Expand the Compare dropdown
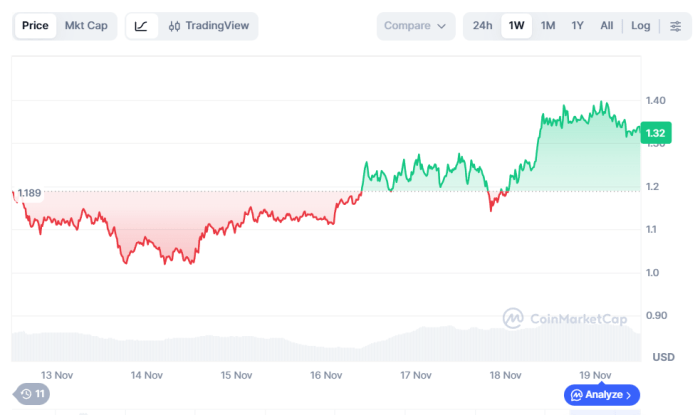Viewport: 700px width, 415px height. 415,26
